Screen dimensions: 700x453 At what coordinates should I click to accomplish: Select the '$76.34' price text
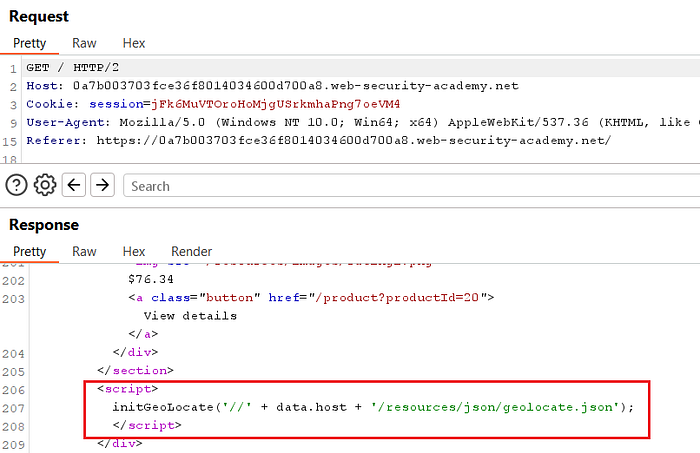point(151,279)
